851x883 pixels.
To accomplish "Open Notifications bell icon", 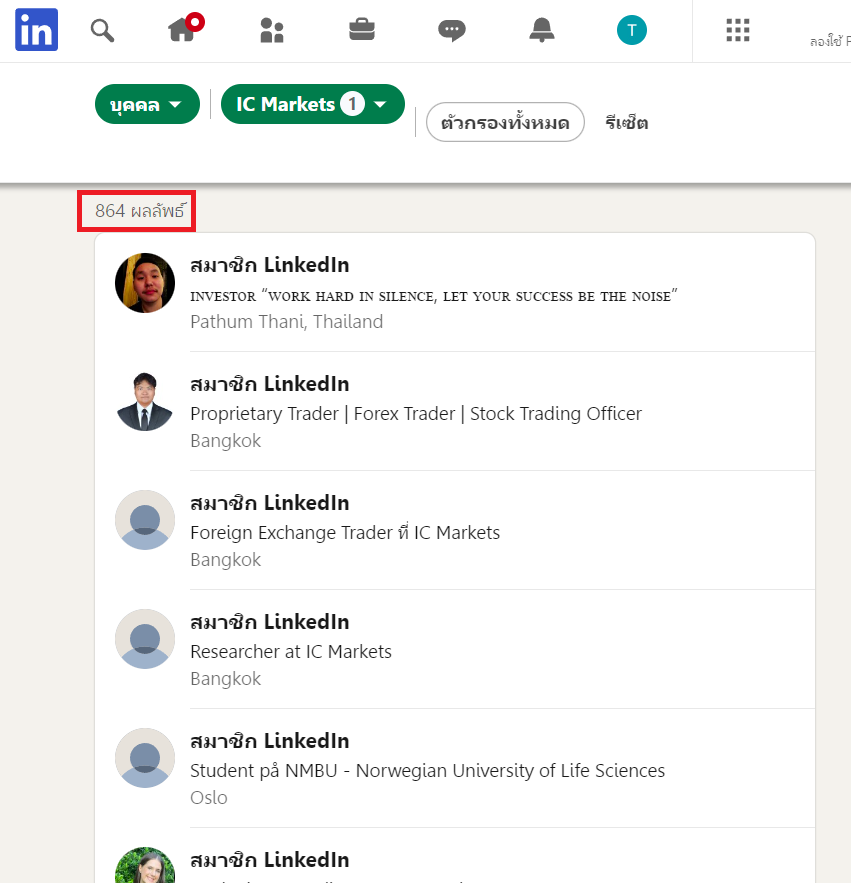I will [x=542, y=31].
